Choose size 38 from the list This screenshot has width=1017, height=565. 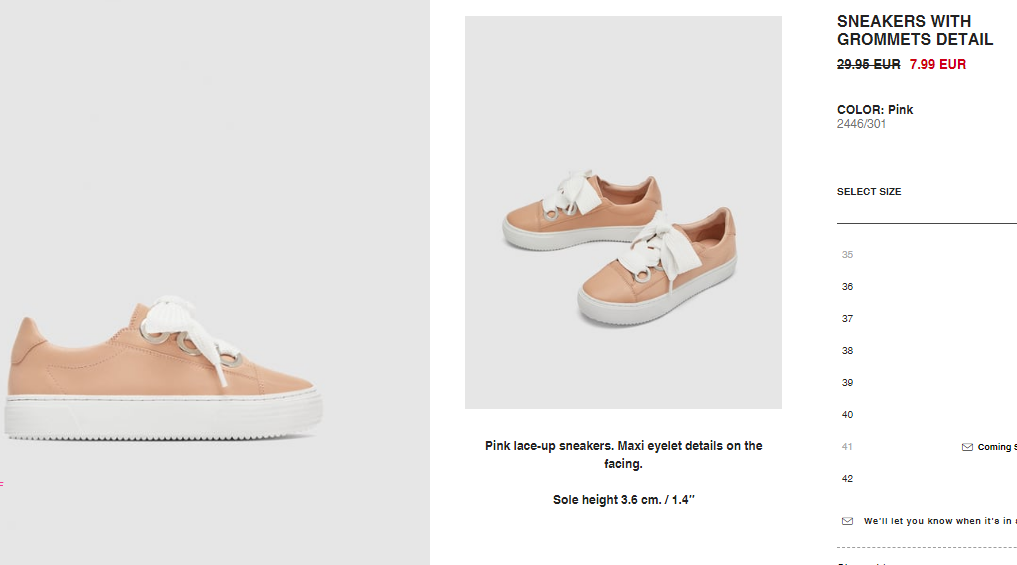[847, 350]
